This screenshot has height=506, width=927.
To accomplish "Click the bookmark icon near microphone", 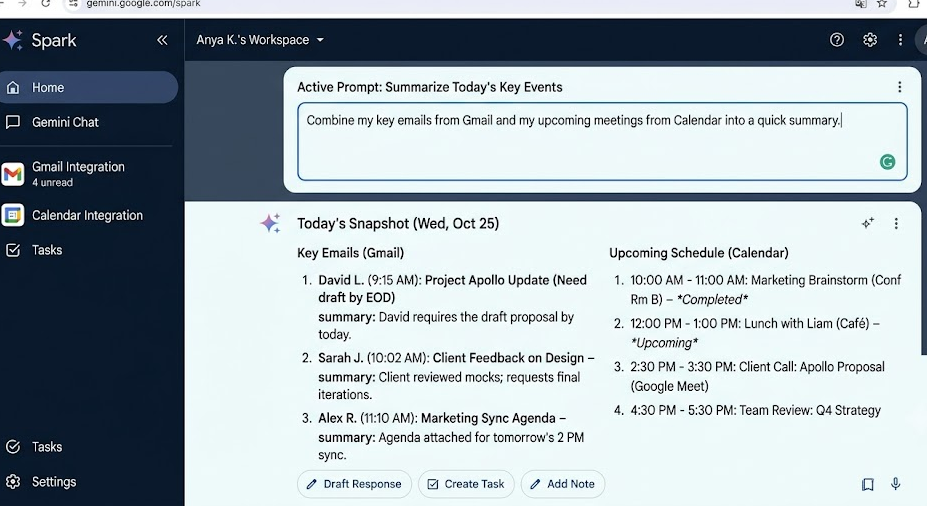I will pyautogui.click(x=867, y=485).
